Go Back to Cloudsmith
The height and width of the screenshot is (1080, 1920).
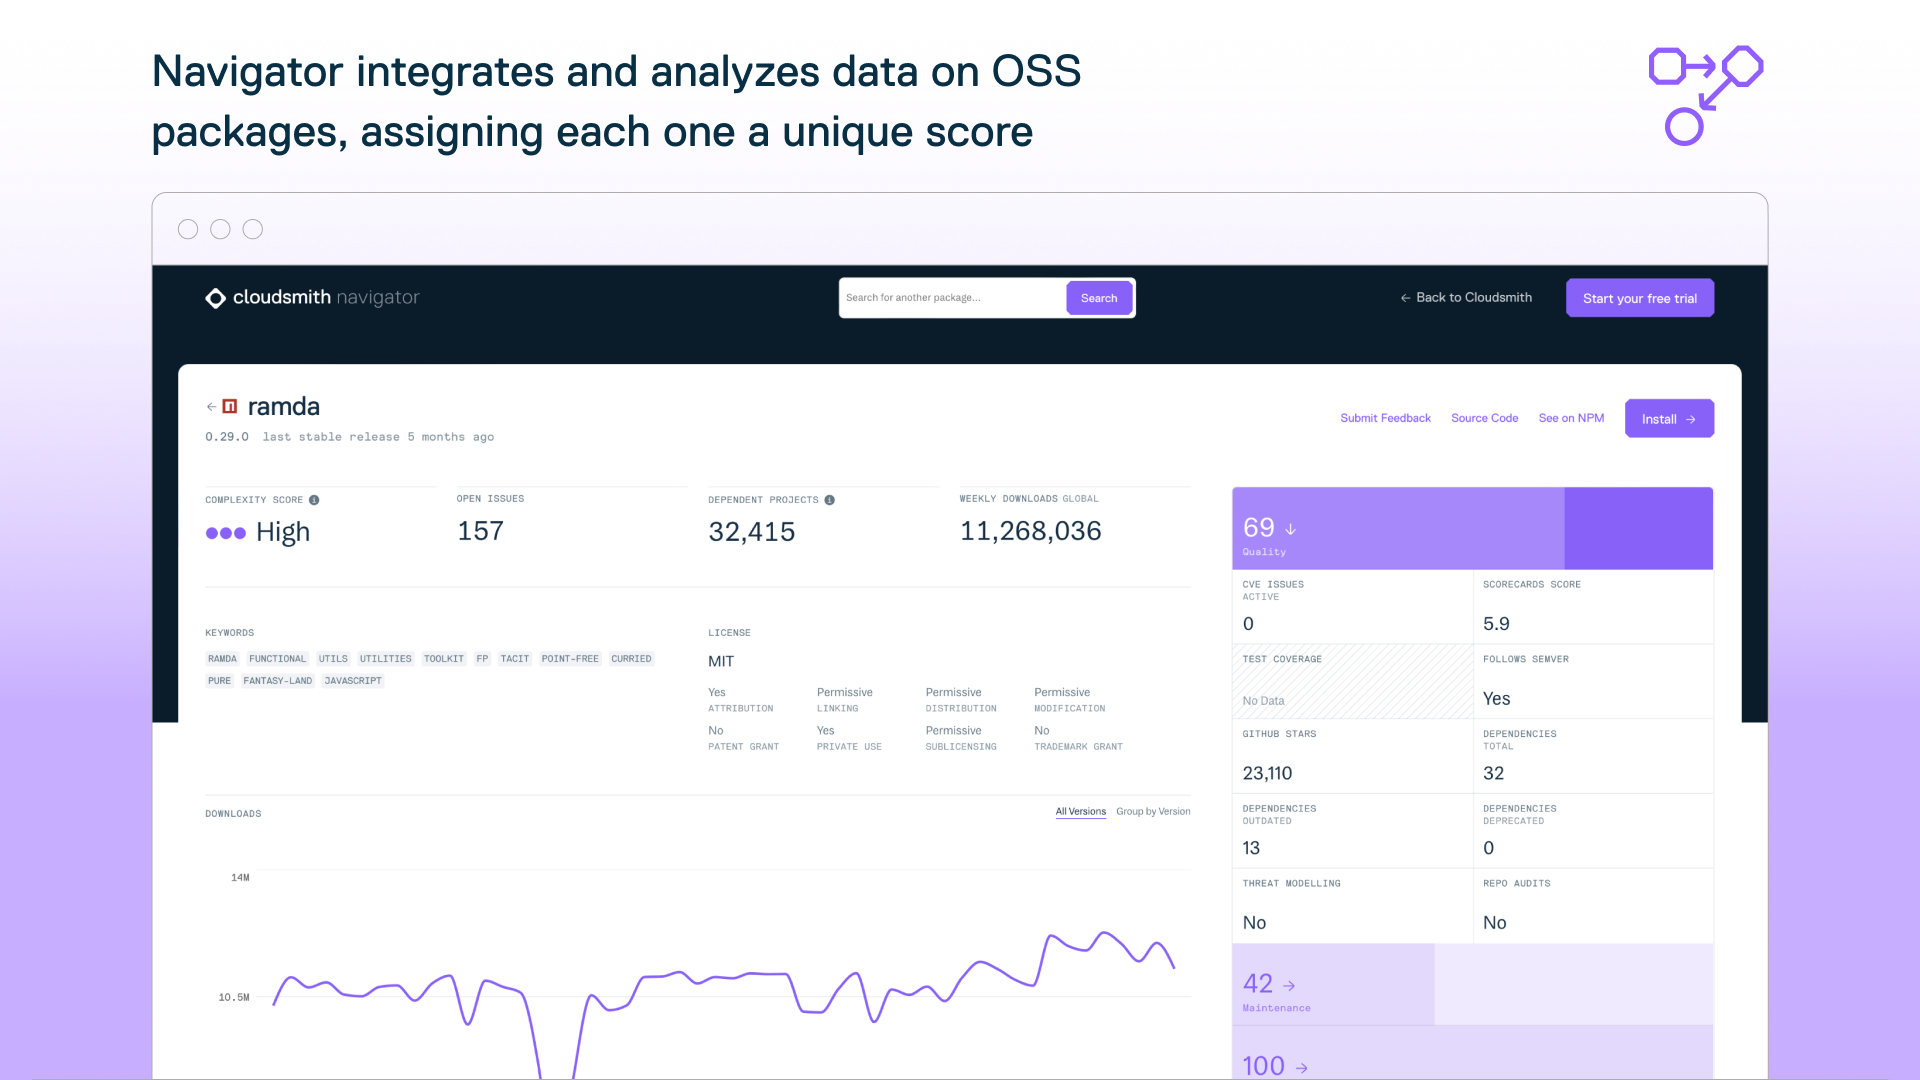click(x=1466, y=298)
